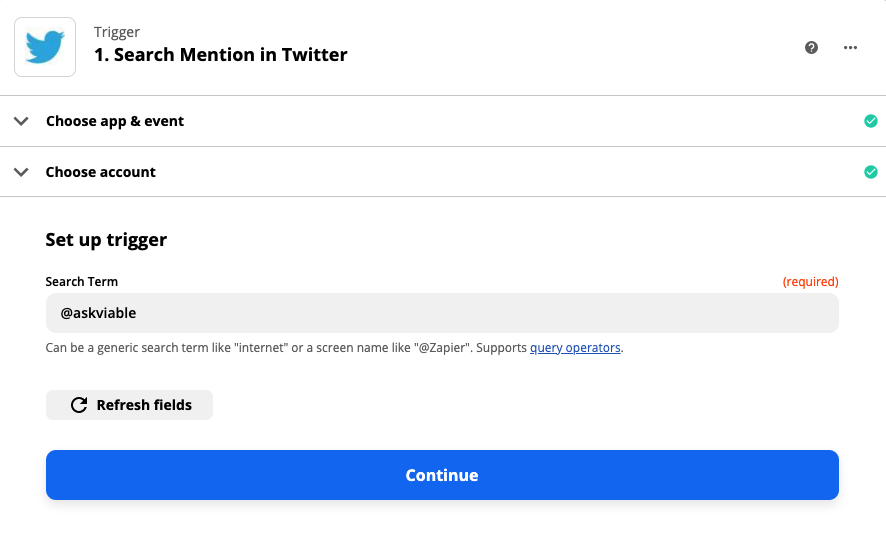Click the Refresh fields button
Image resolution: width=886 pixels, height=548 pixels.
(129, 405)
